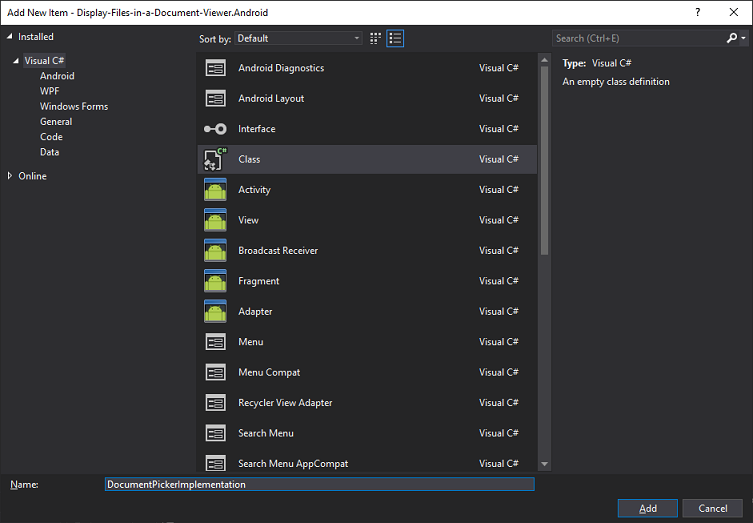Click the Menu template icon
Image resolution: width=753 pixels, height=523 pixels.
(x=216, y=342)
